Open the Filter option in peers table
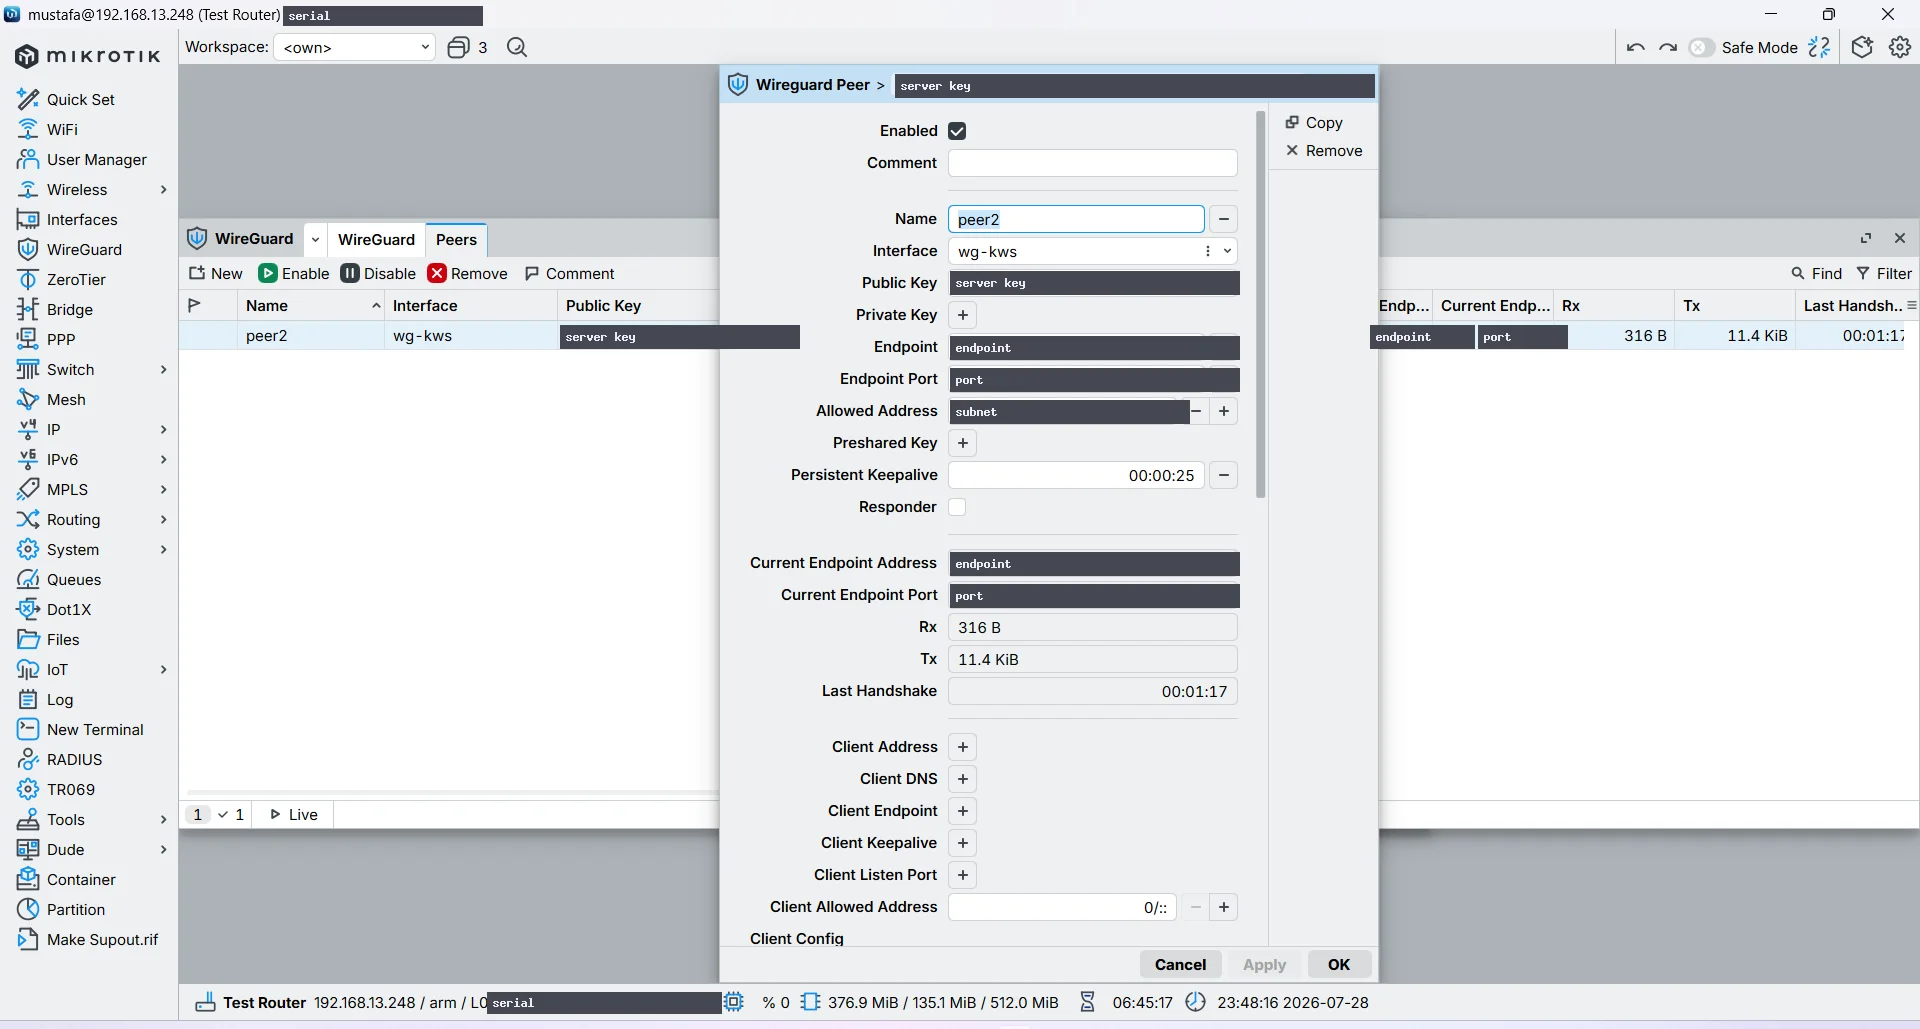The width and height of the screenshot is (1920, 1029). click(x=1884, y=273)
